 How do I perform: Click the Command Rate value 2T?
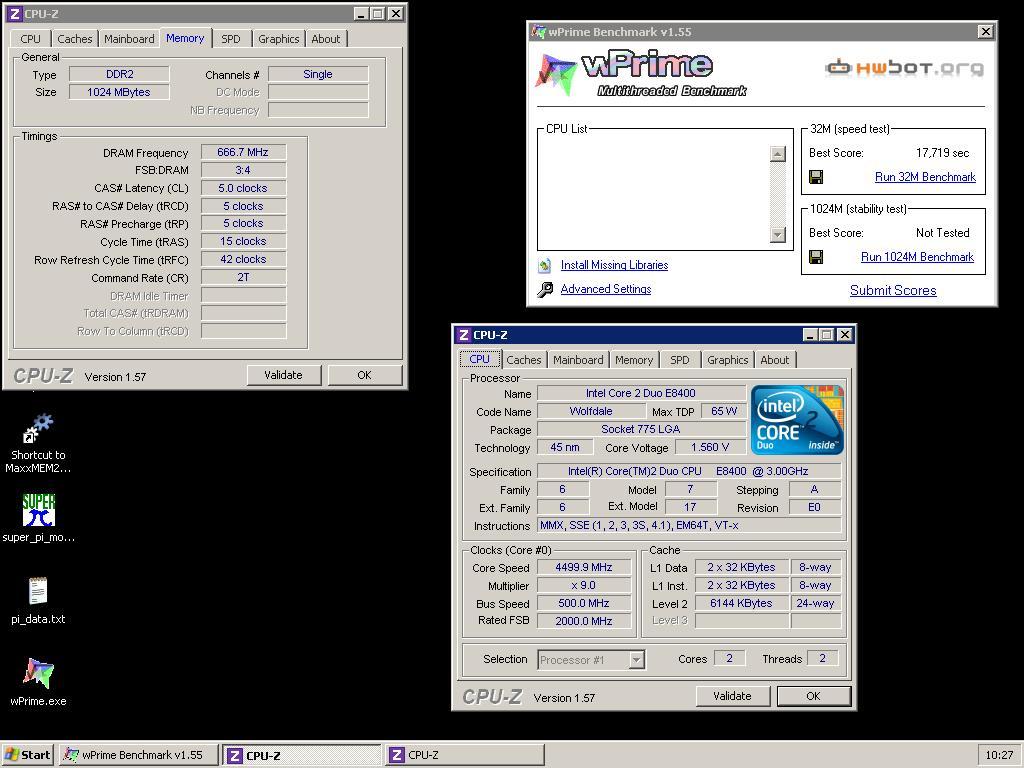[x=243, y=278]
